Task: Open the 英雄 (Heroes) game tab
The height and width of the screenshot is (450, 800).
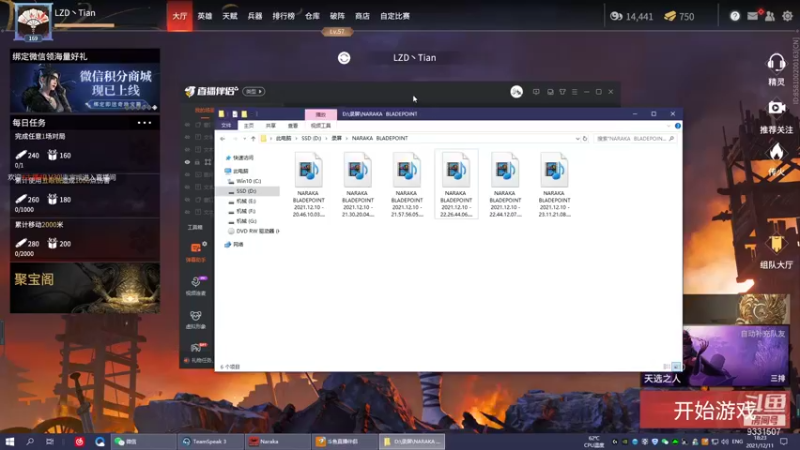Action: tap(205, 16)
